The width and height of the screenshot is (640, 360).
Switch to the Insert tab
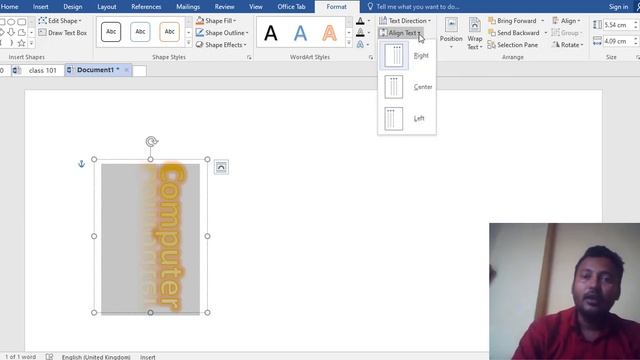[x=40, y=7]
